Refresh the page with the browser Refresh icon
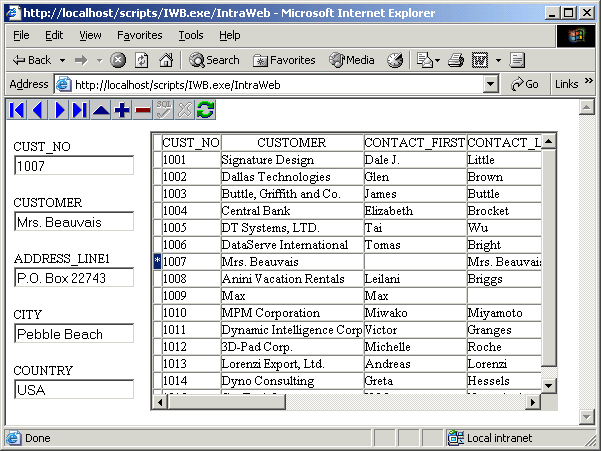601x451 pixels. pyautogui.click(x=142, y=60)
